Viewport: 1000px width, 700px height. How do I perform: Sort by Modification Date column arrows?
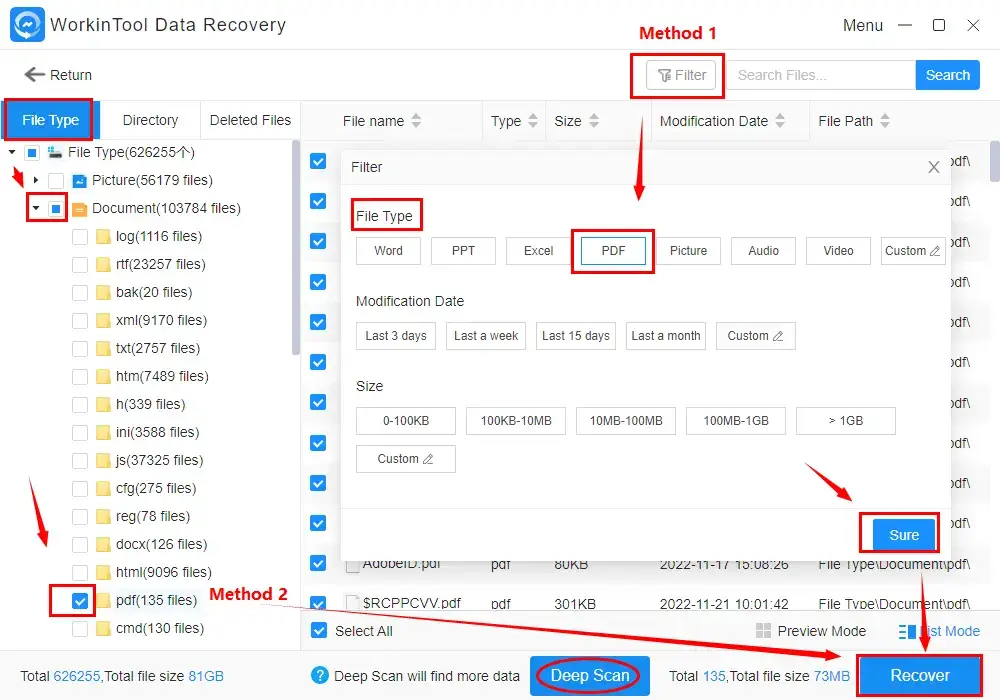coord(779,120)
